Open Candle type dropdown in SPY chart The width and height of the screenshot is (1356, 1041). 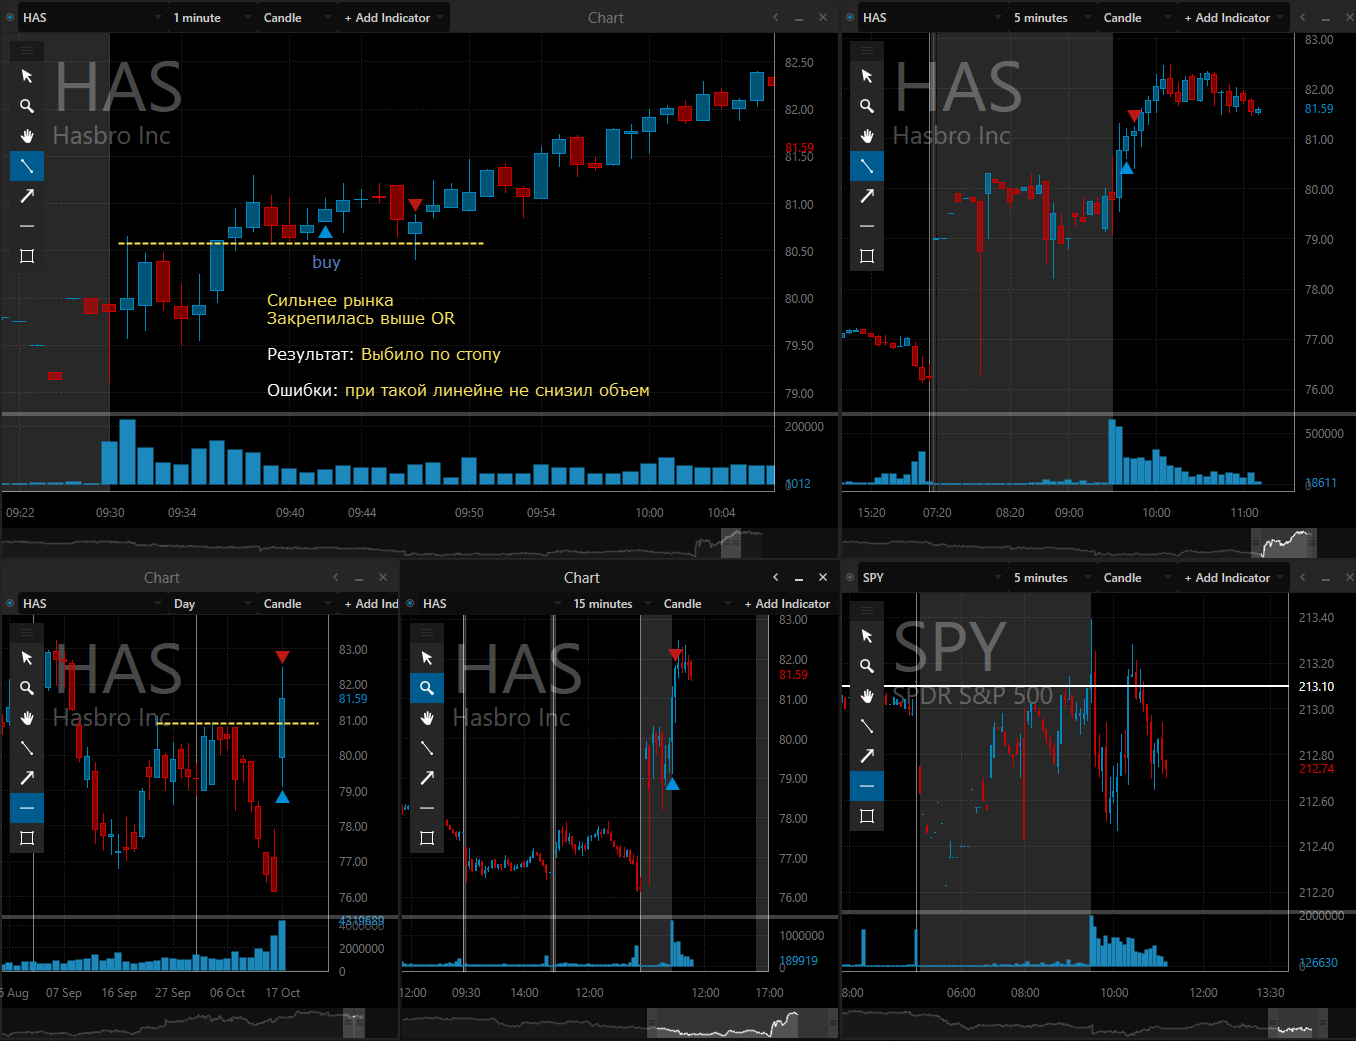pyautogui.click(x=1137, y=578)
